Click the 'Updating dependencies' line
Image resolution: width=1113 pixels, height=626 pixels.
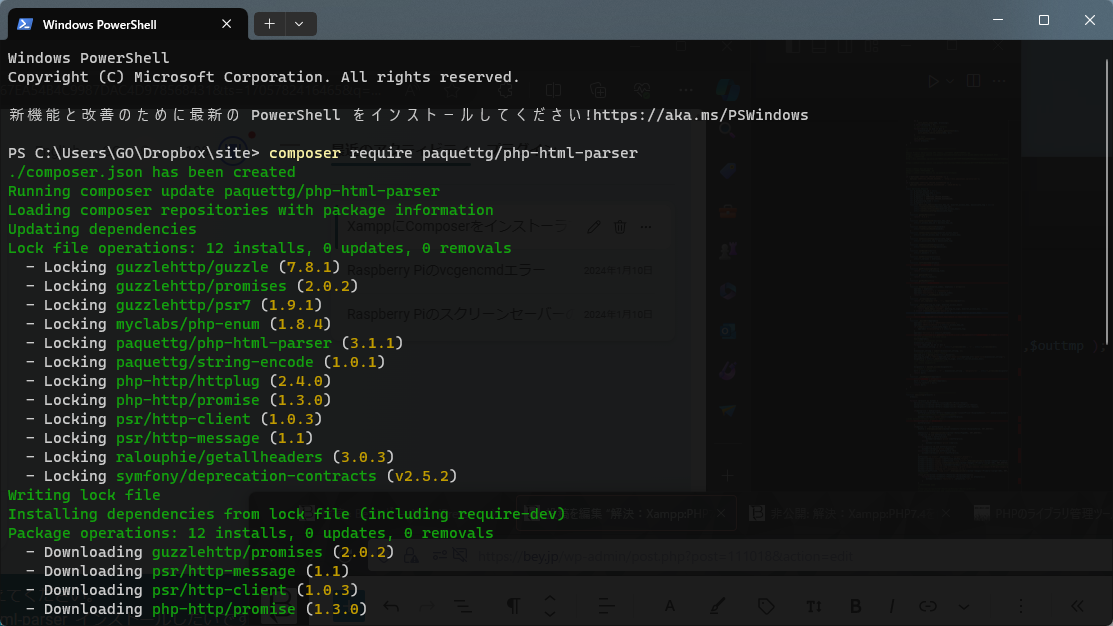[x=102, y=229]
